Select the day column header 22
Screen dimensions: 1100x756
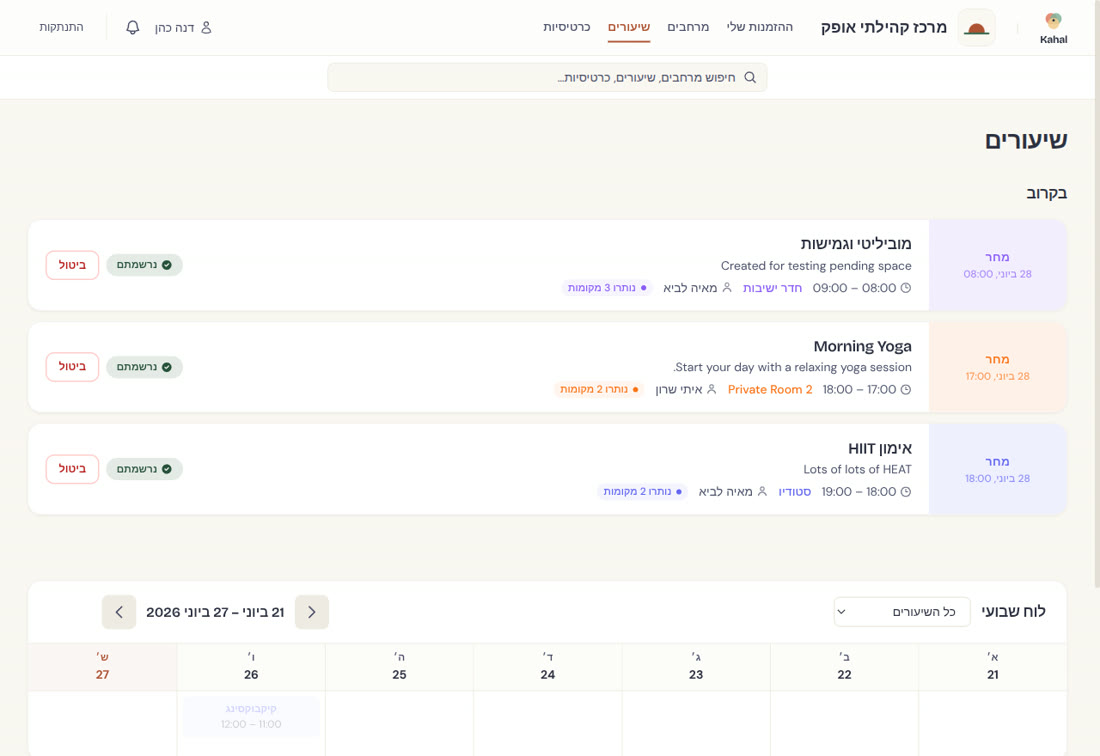pos(844,666)
